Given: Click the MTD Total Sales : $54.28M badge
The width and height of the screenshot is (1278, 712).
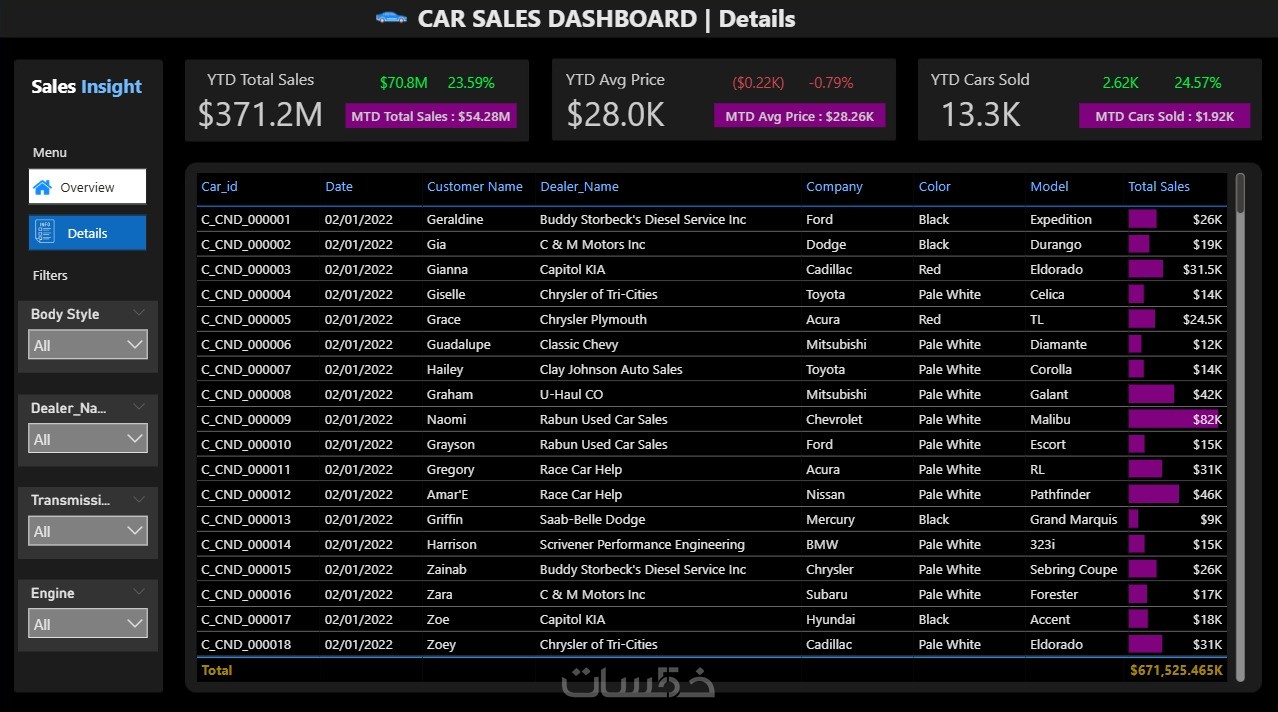Looking at the screenshot, I should [432, 116].
